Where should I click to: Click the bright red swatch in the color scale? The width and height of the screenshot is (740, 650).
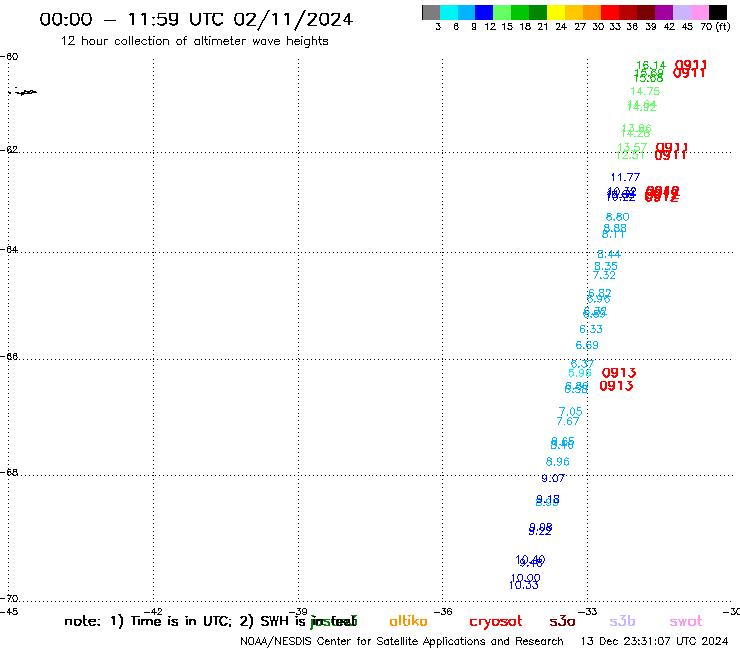coord(610,12)
